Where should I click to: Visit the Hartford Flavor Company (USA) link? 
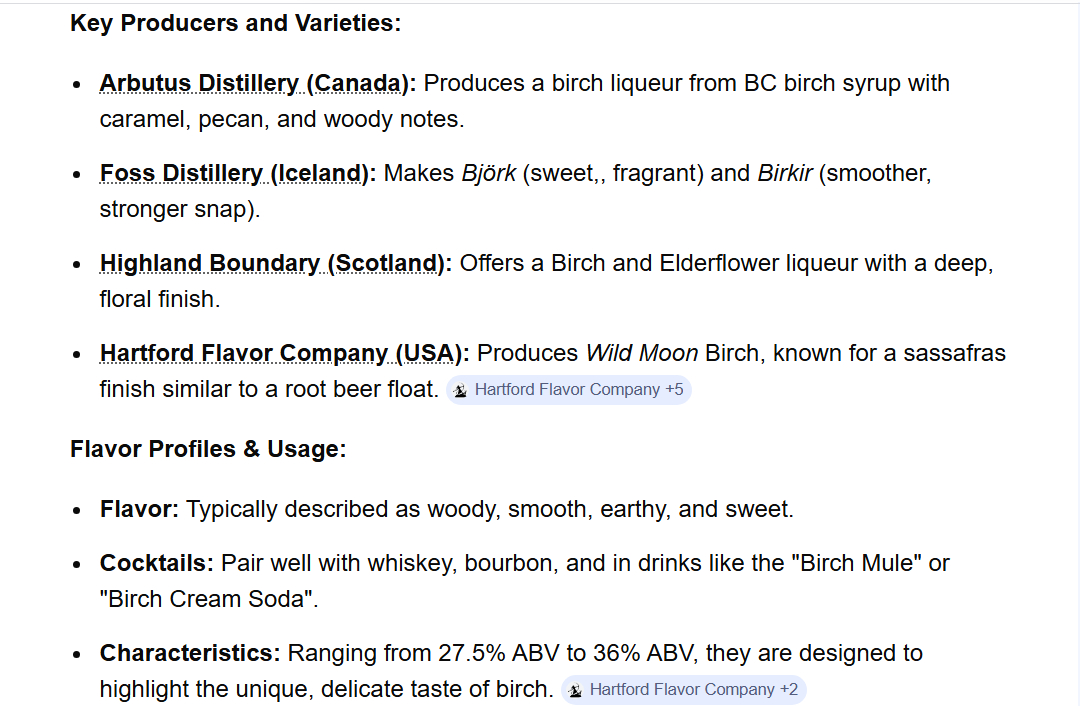coord(283,353)
